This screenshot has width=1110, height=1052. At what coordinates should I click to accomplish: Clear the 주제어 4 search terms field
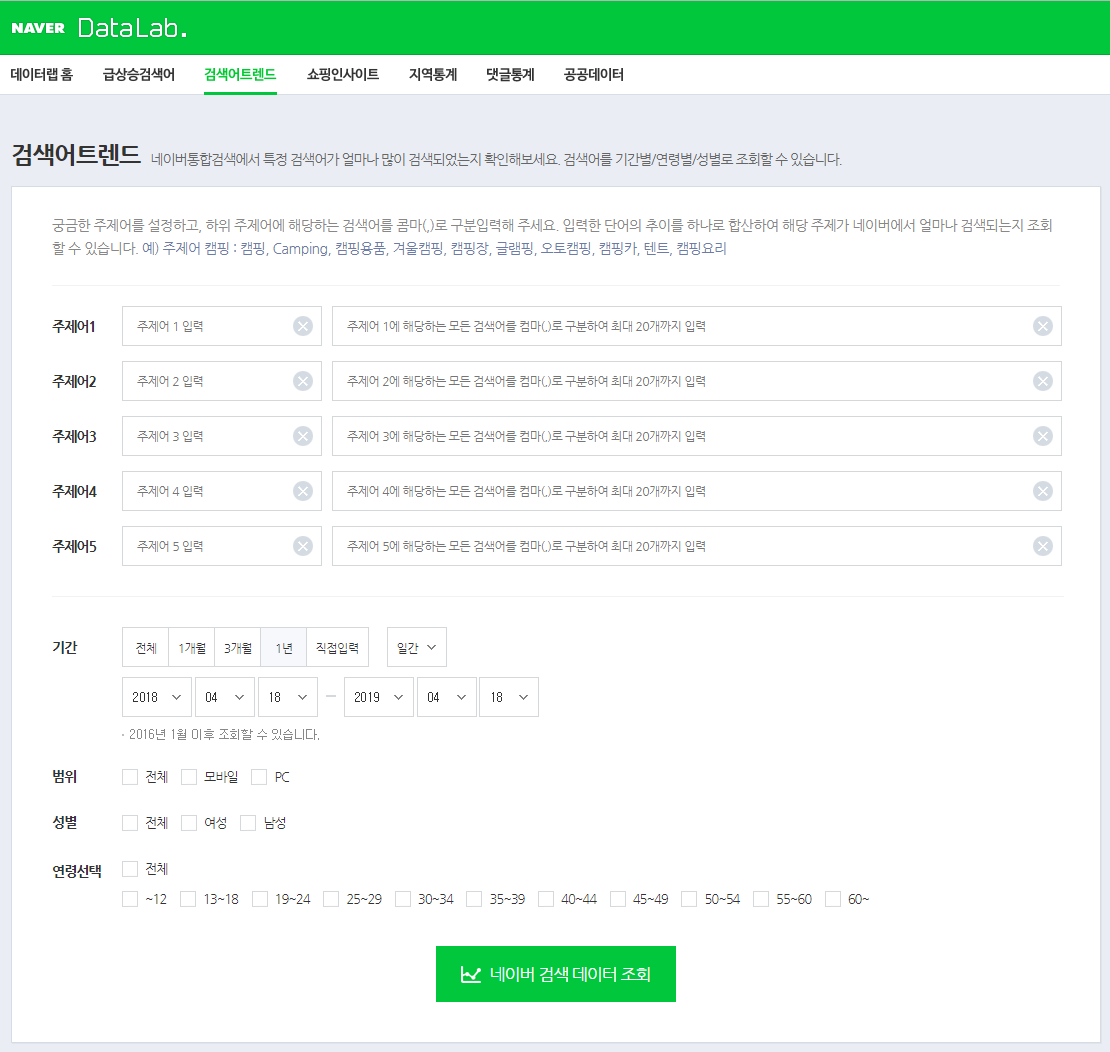1042,491
